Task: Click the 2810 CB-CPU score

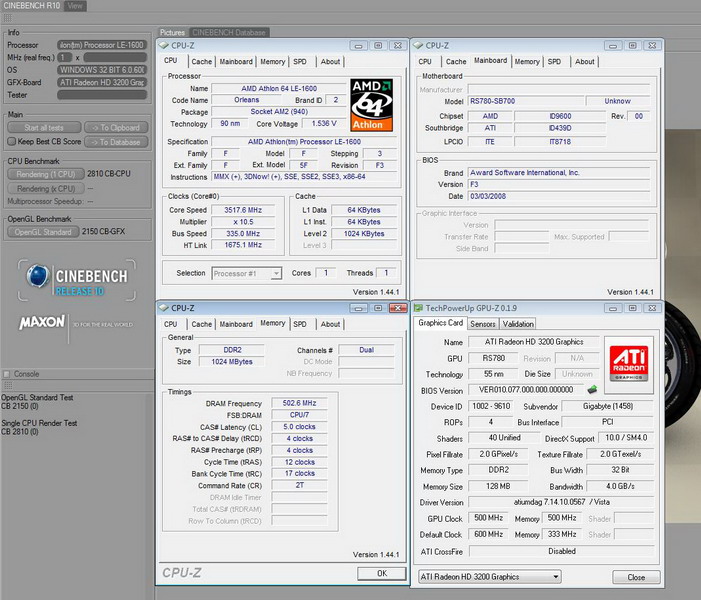Action: [109, 173]
